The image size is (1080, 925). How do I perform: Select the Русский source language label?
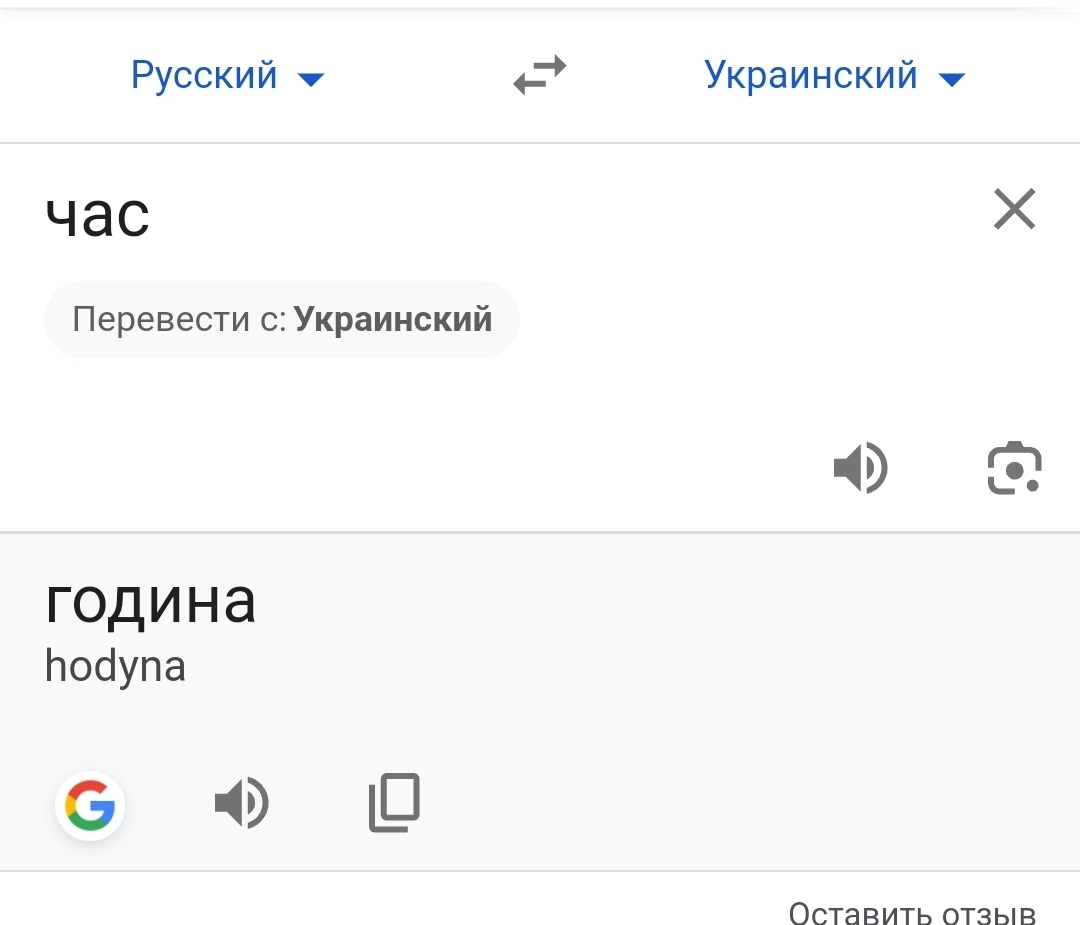click(204, 76)
